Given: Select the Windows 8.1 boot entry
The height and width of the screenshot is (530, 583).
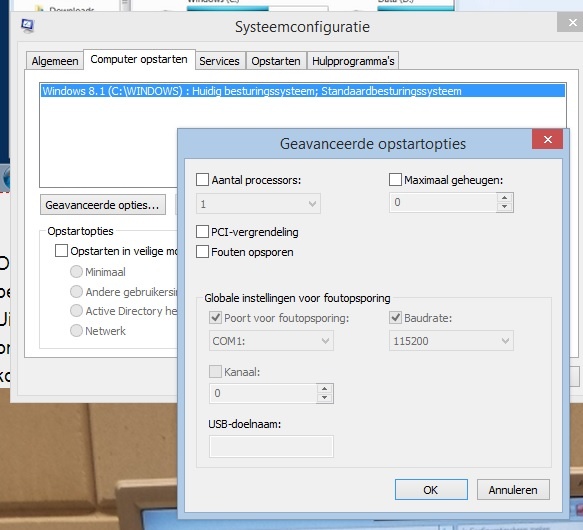Looking at the screenshot, I should 303,91.
